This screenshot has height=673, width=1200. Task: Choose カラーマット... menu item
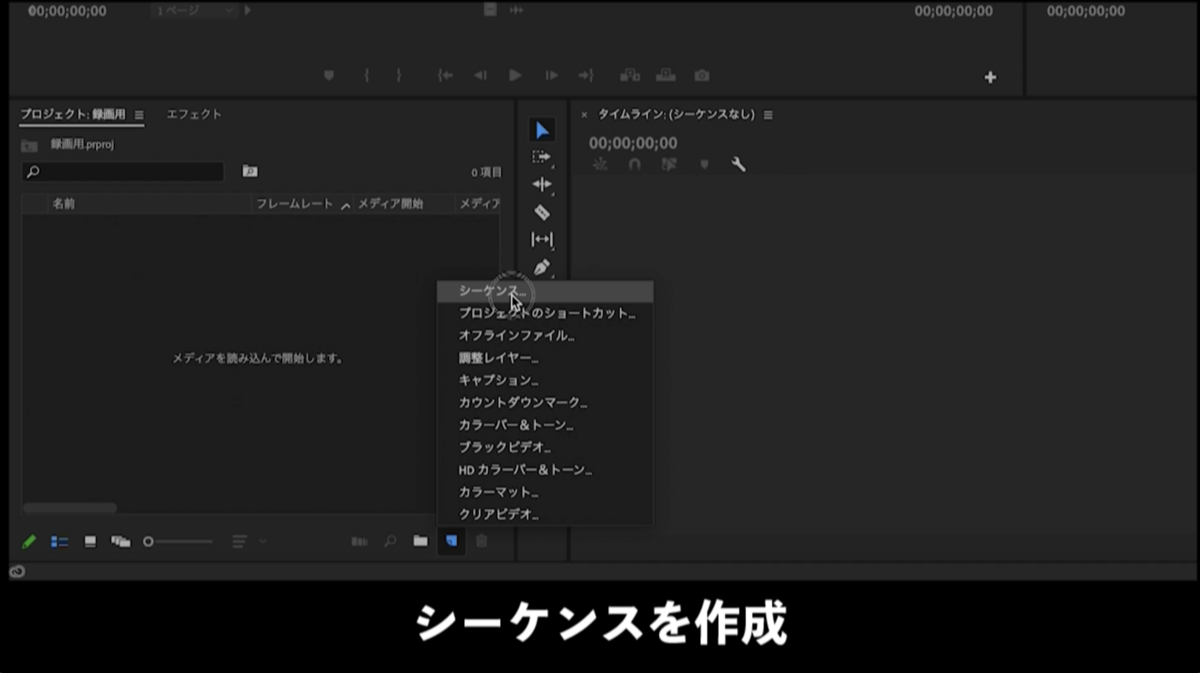pos(545,492)
